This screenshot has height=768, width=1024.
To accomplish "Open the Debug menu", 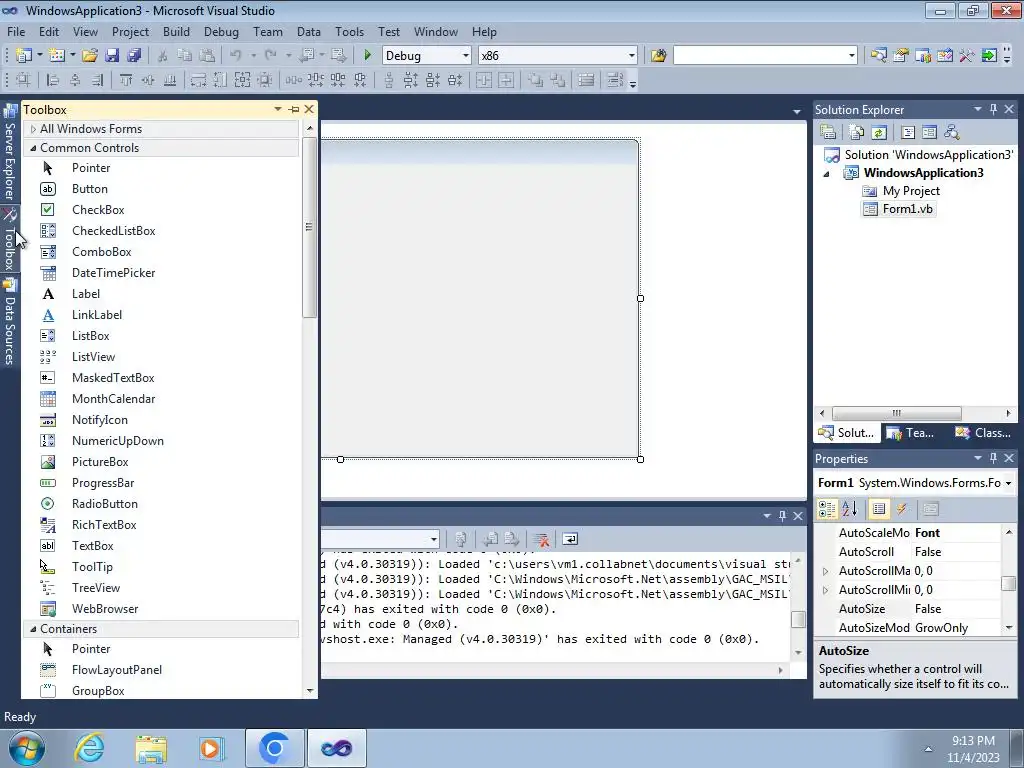I will click(x=221, y=31).
